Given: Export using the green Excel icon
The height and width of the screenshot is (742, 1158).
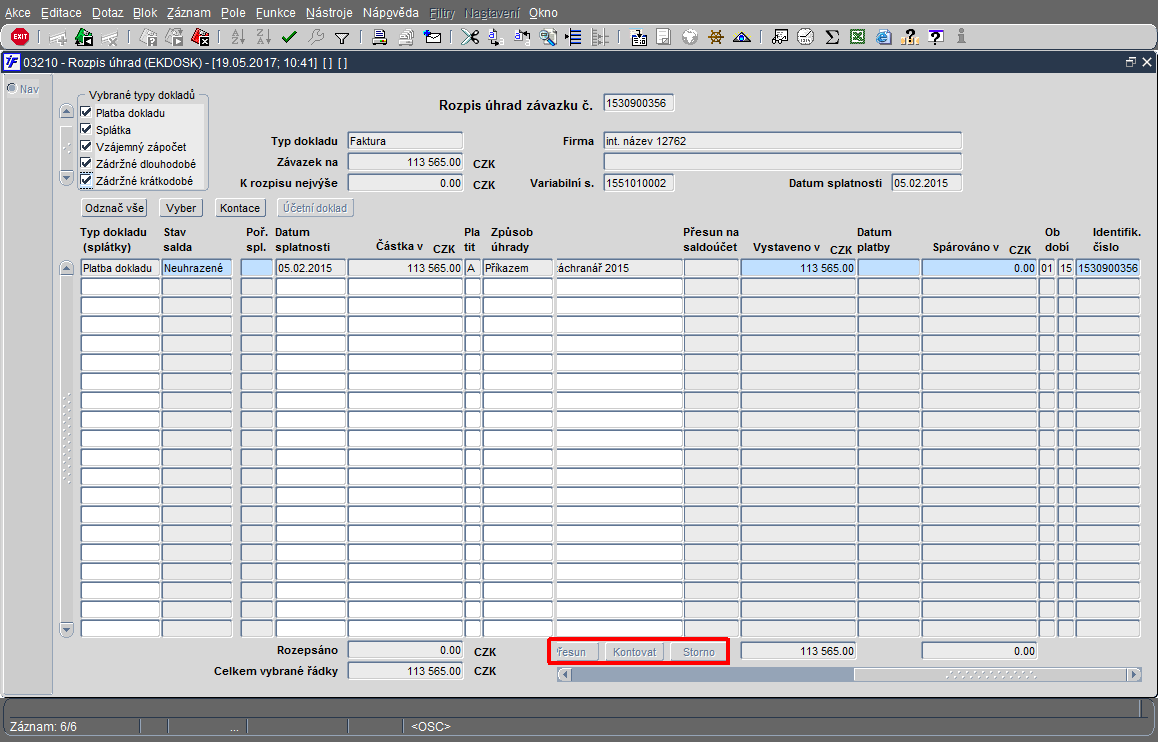Looking at the screenshot, I should [x=857, y=37].
